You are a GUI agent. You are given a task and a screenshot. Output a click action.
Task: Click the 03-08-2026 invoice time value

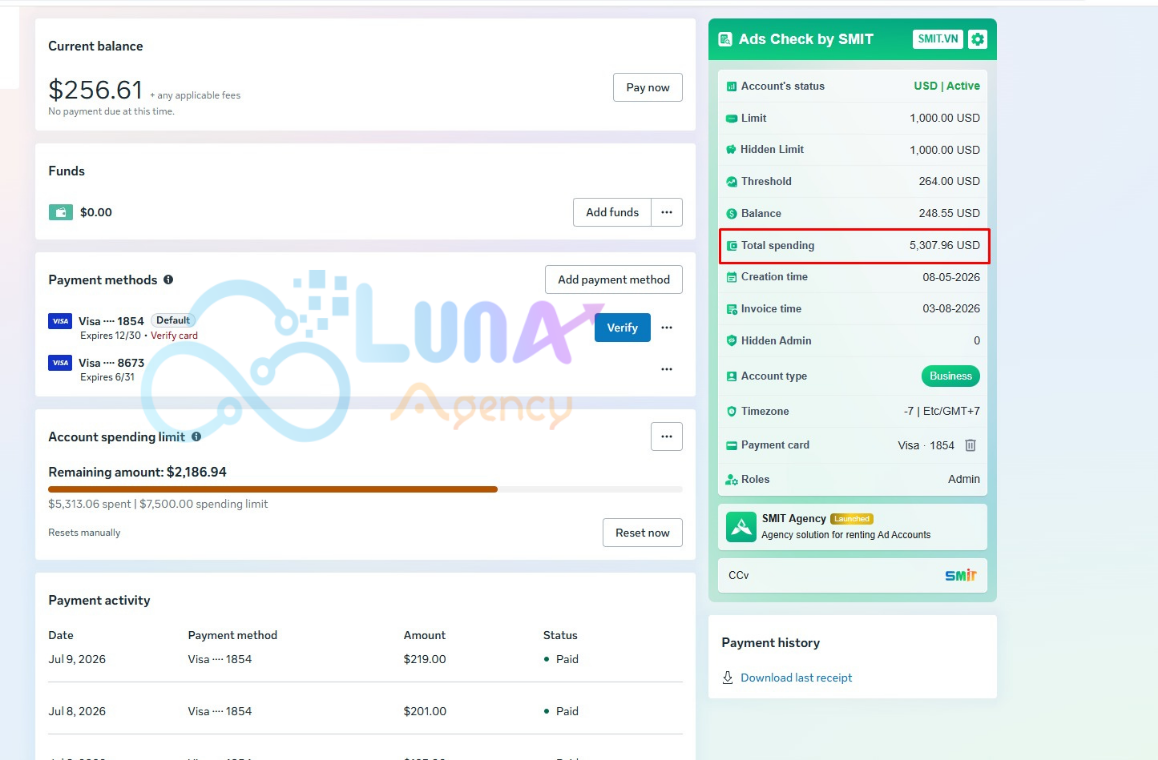[x=951, y=309]
